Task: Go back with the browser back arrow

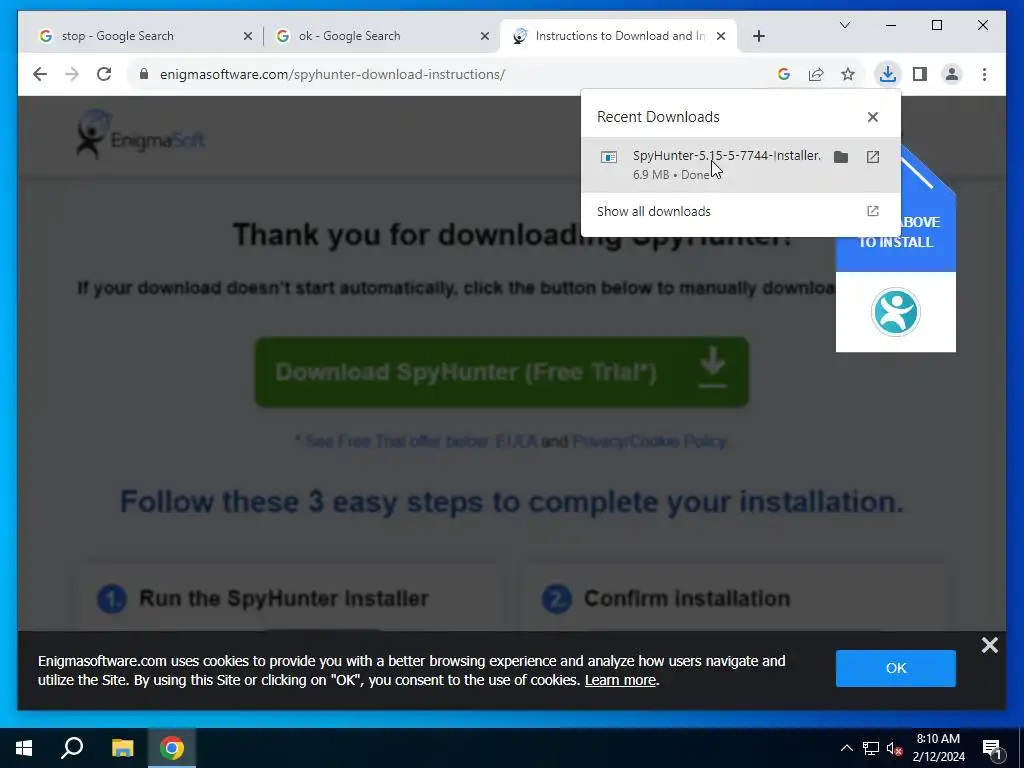Action: (x=40, y=74)
